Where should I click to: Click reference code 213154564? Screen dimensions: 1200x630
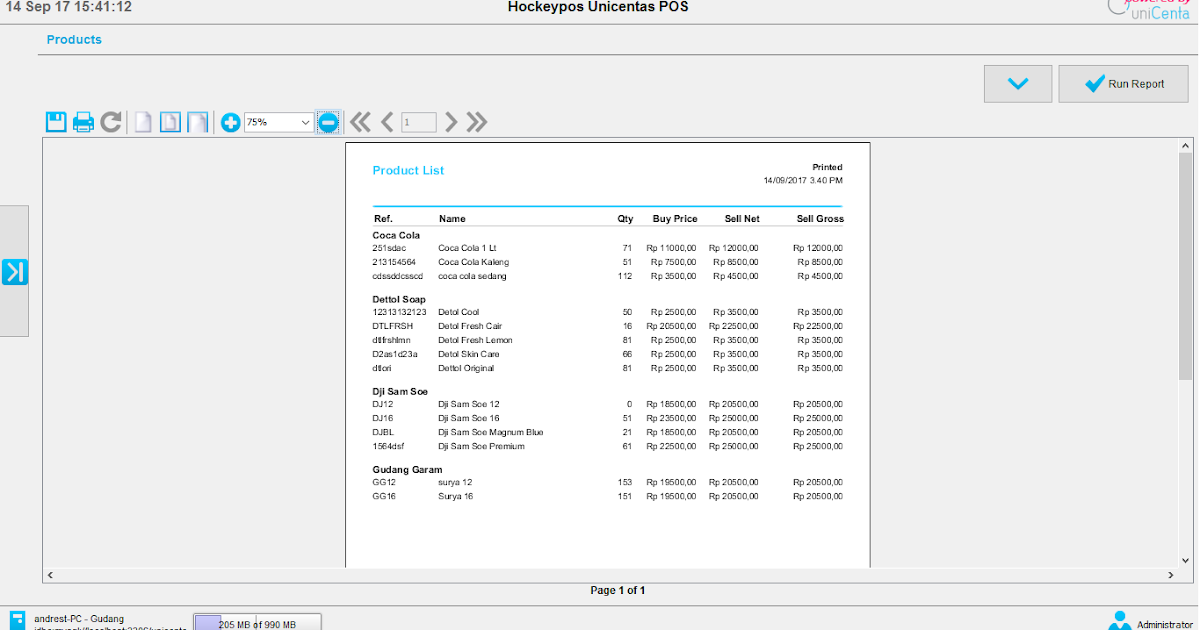click(393, 262)
